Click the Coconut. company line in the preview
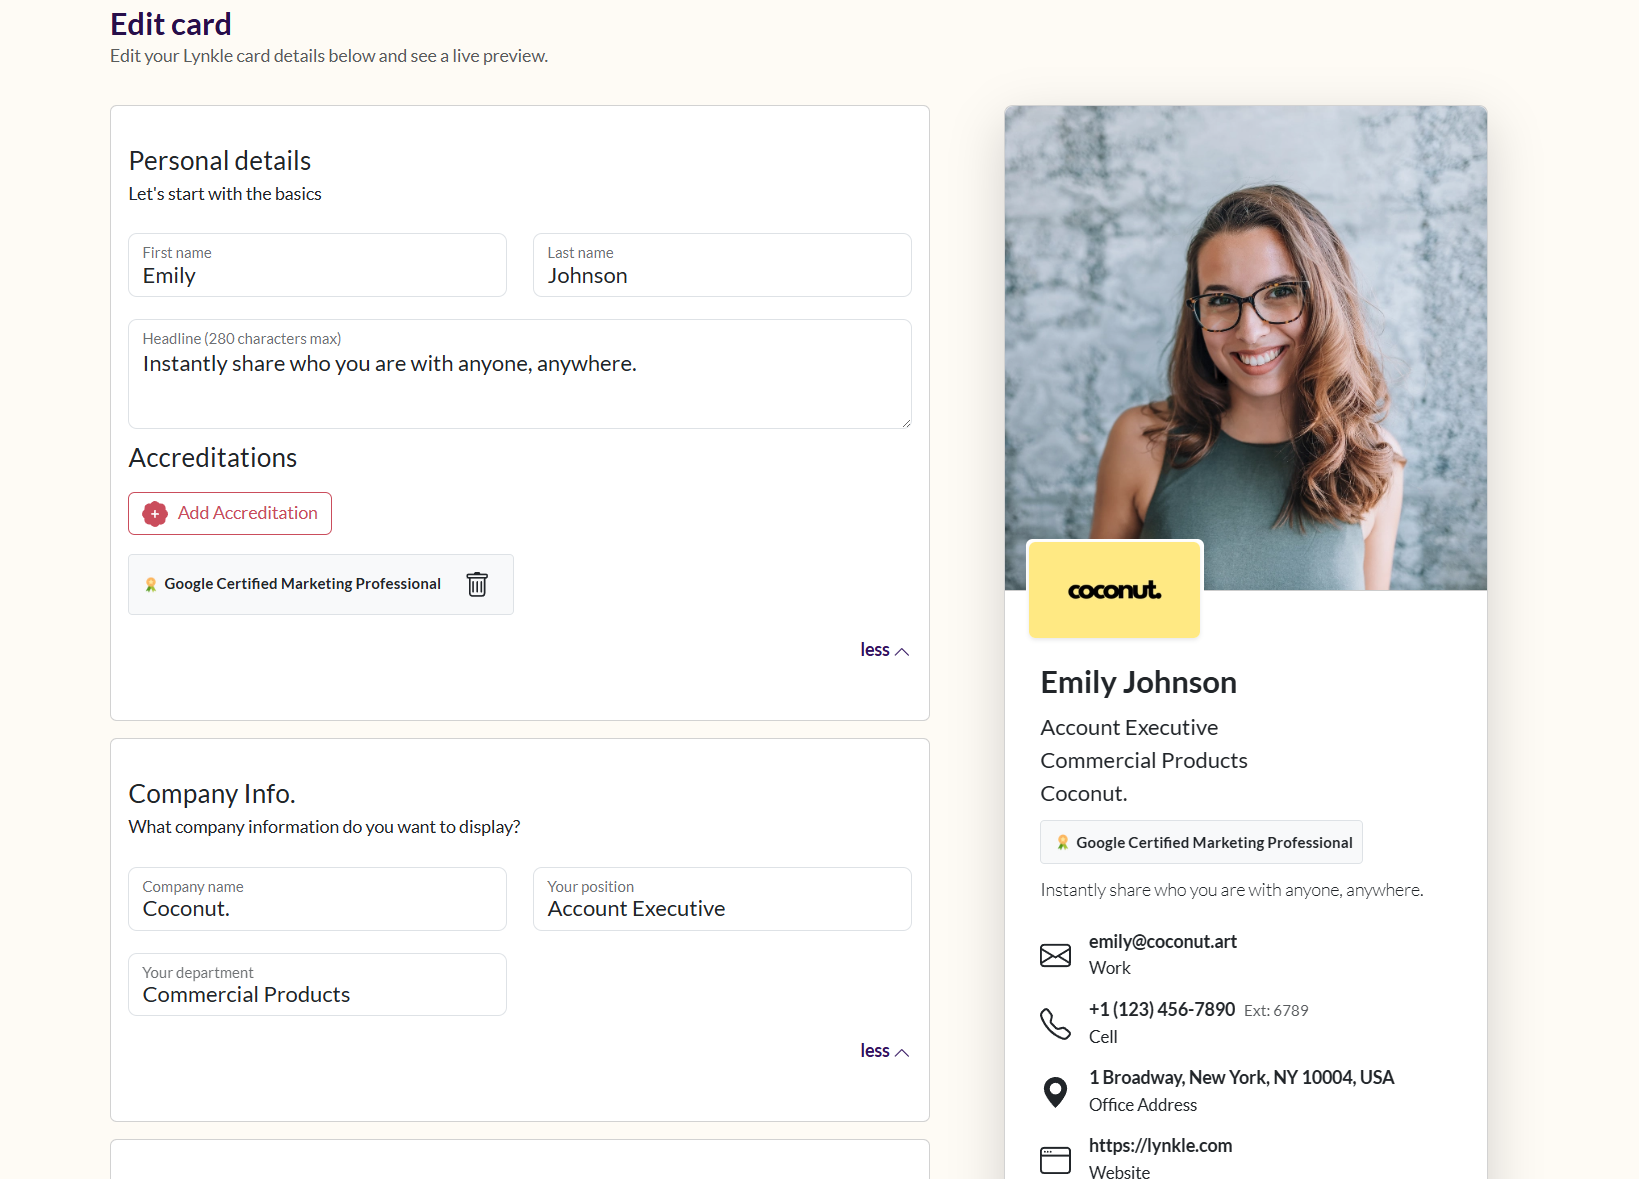The image size is (1639, 1179). 1084,794
